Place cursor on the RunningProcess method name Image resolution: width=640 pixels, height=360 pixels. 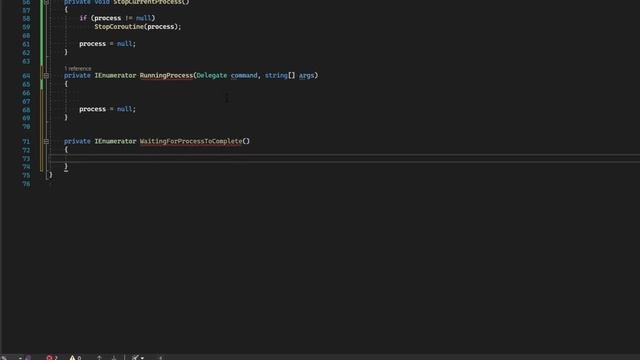tap(166, 76)
